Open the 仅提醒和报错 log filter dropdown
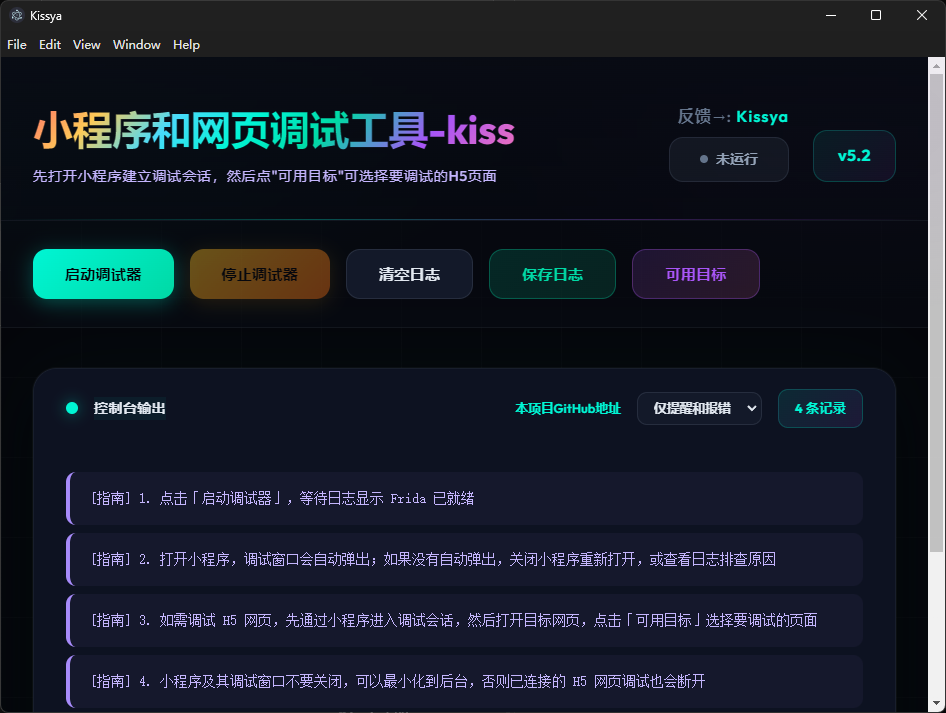 point(699,408)
